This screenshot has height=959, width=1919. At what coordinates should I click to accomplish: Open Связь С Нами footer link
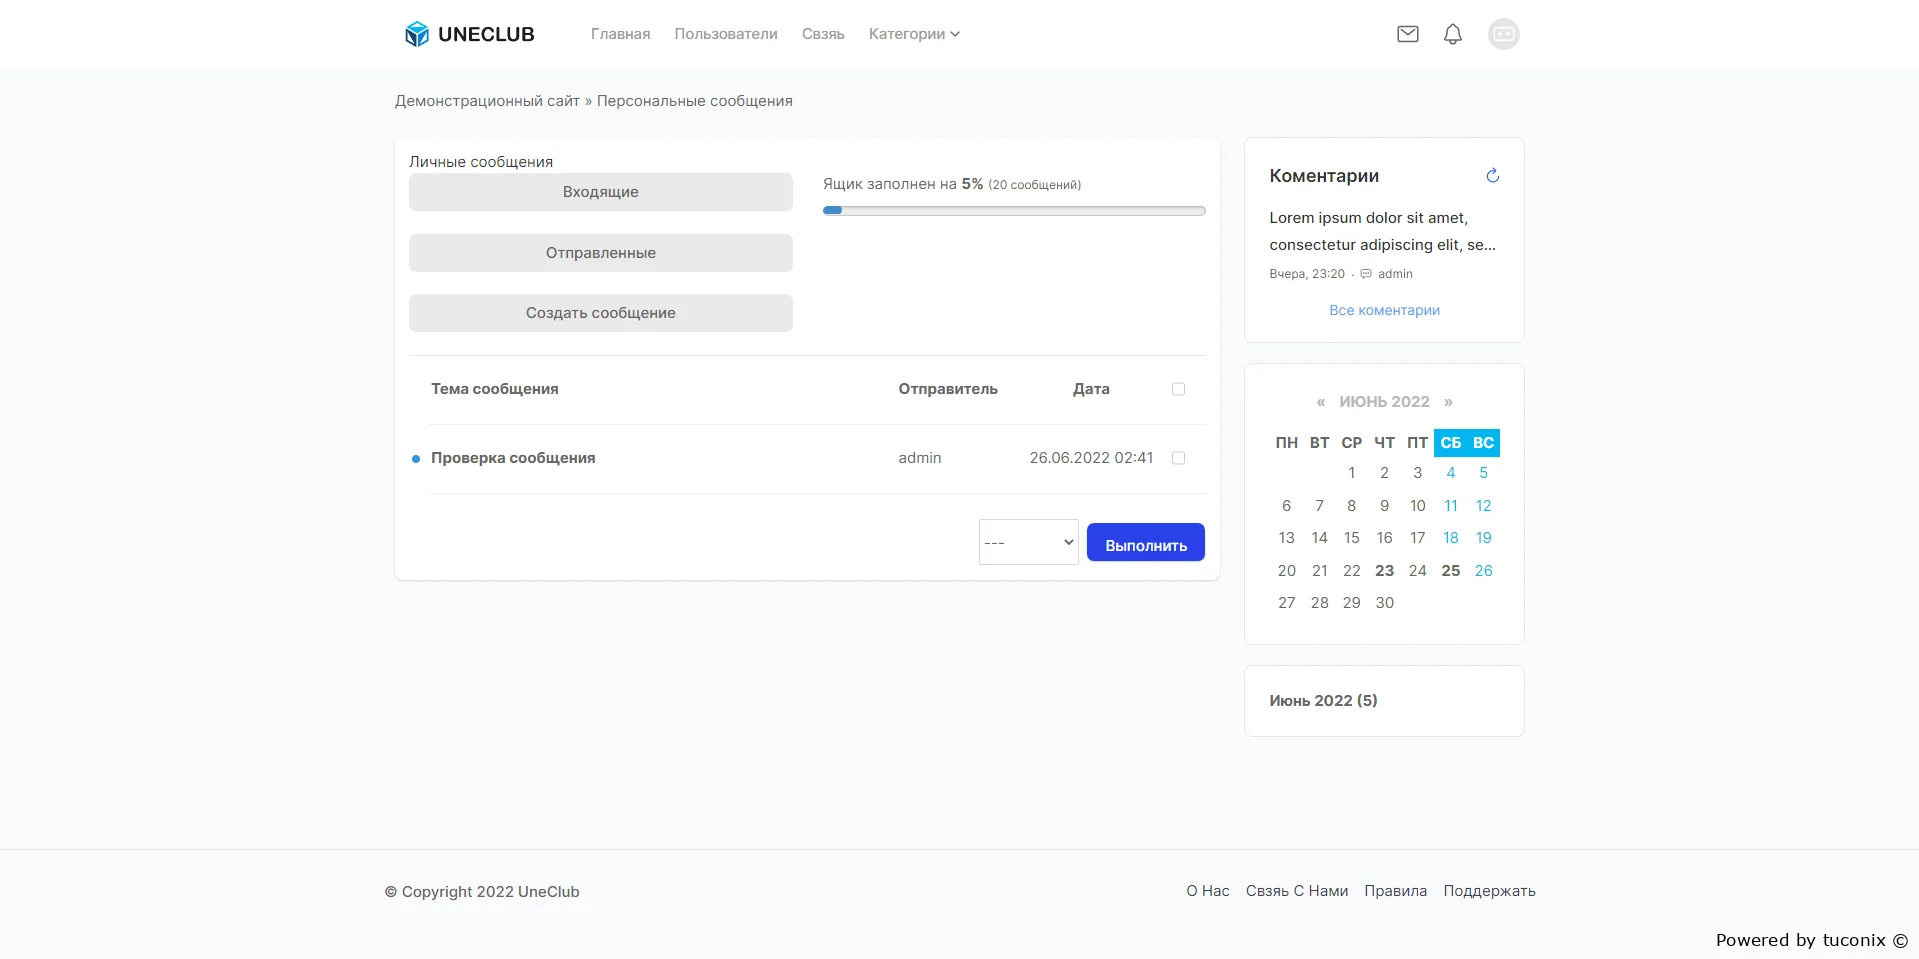point(1297,891)
